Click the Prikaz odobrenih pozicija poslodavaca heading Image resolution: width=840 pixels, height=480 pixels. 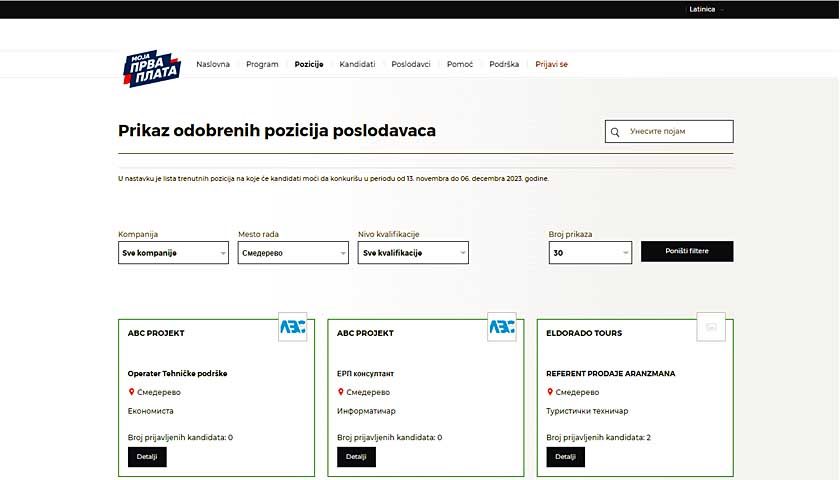tap(277, 131)
